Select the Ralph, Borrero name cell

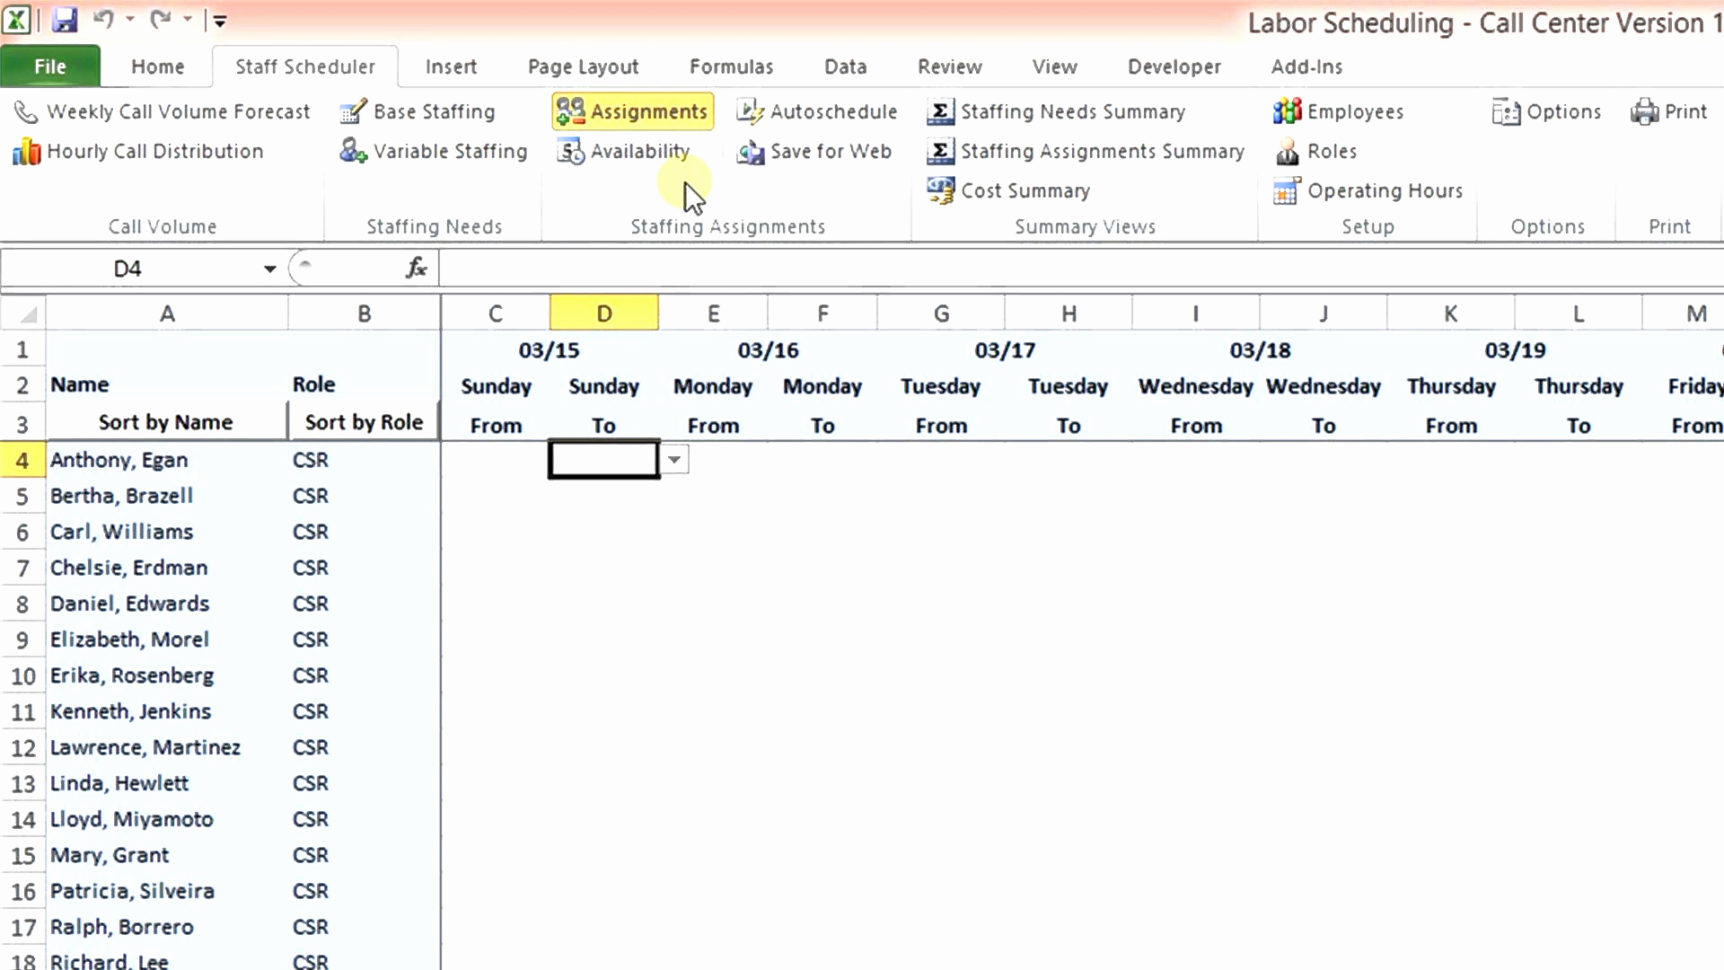coord(166,928)
